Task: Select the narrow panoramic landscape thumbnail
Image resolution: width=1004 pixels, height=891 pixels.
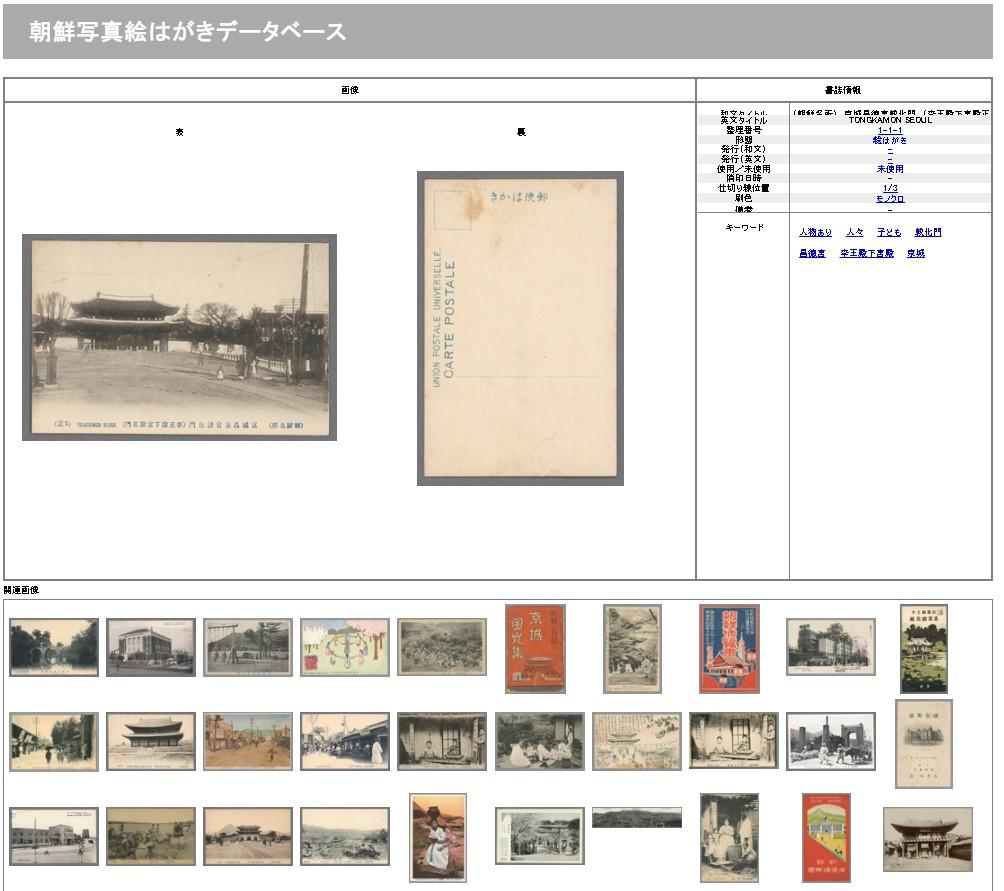Action: [636, 818]
